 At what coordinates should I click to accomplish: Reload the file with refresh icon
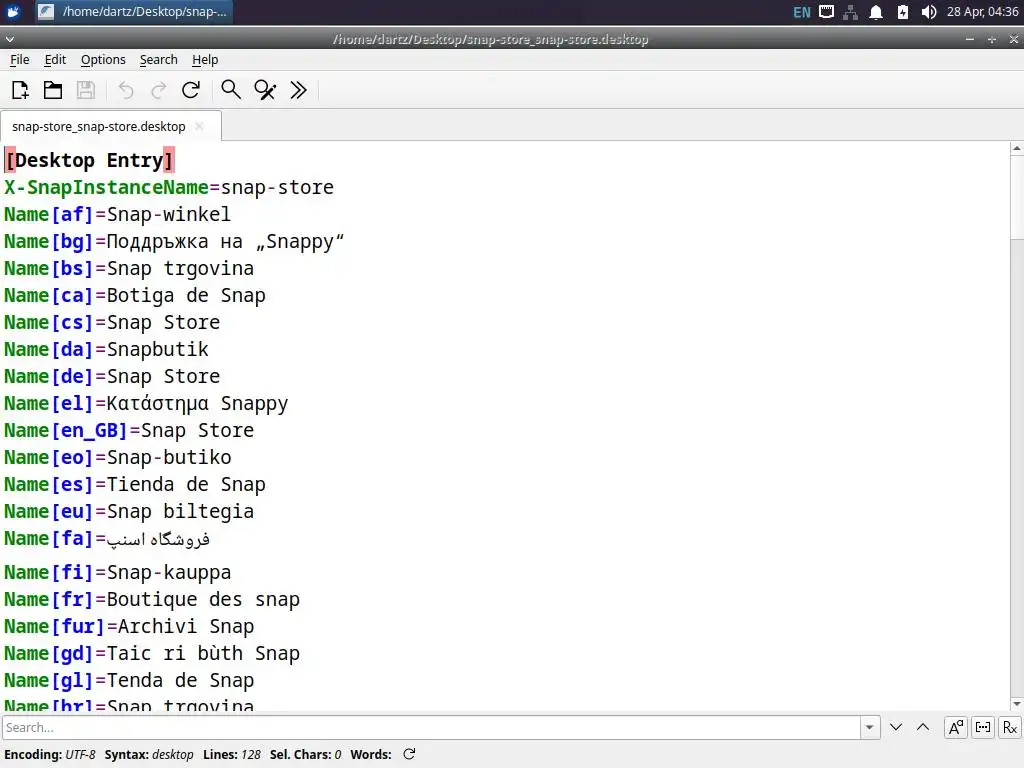(191, 90)
